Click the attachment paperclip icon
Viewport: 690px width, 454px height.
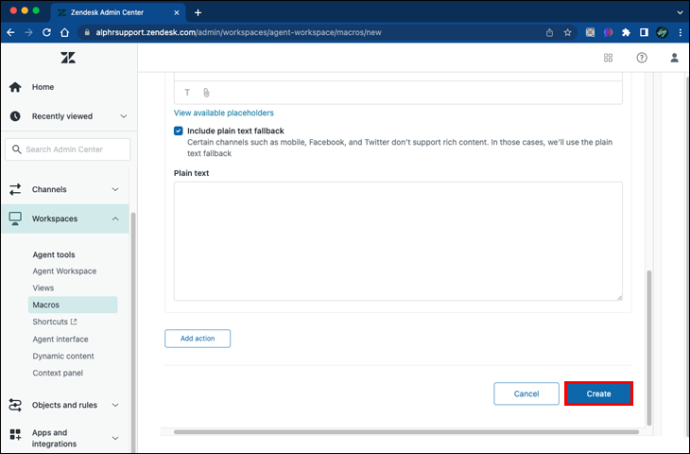click(206, 92)
